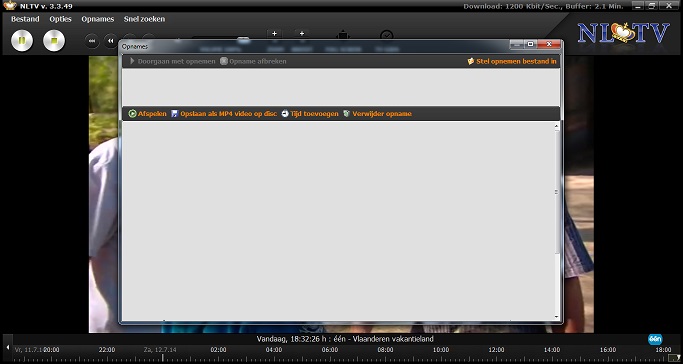Pause playback with the round pause button
Viewport: 683px width, 364px height.
tap(22, 40)
